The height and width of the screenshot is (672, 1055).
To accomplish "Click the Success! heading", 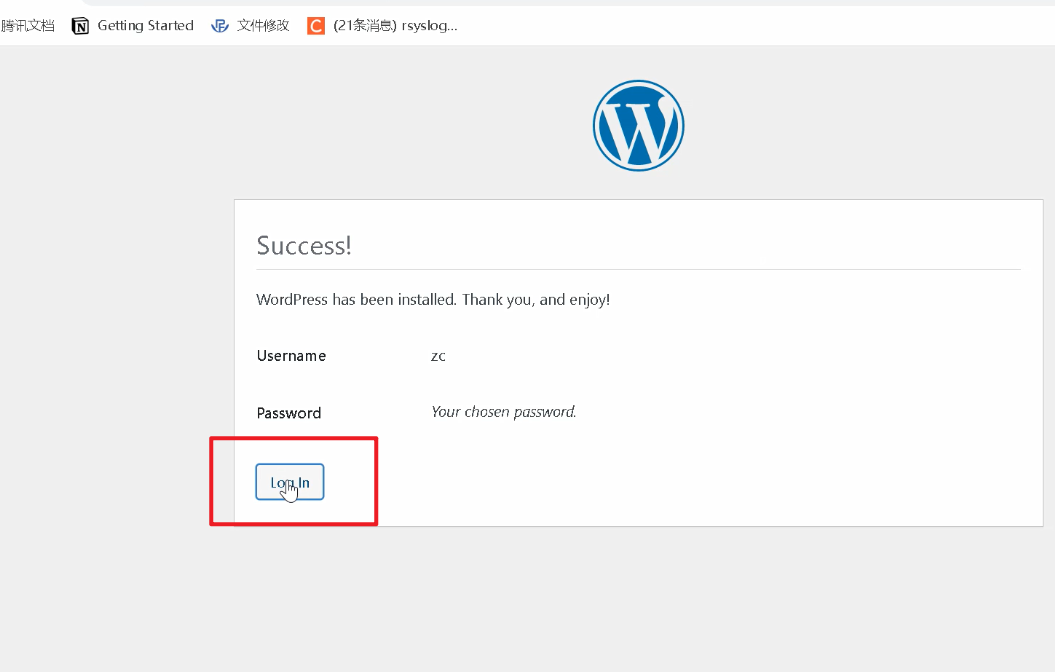I will (304, 246).
